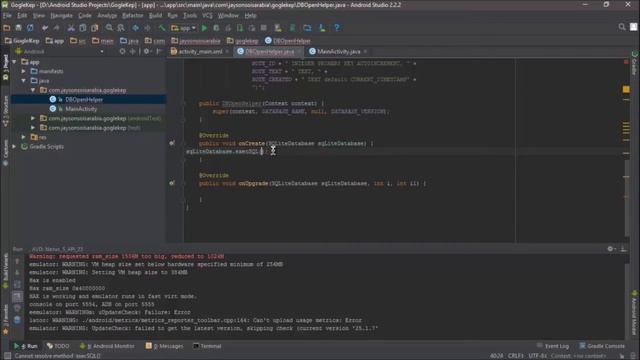
Task: Toggle the Structure tool window side tab
Action: [x=5, y=110]
